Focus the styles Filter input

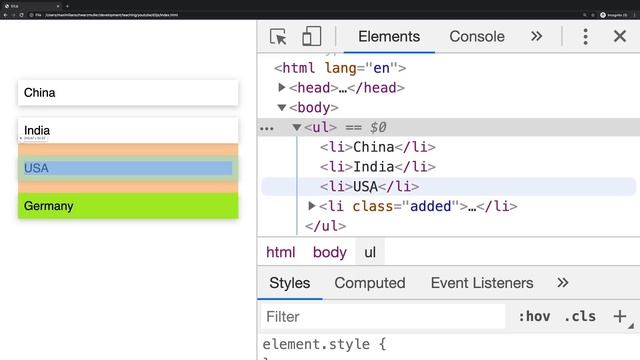tap(383, 317)
